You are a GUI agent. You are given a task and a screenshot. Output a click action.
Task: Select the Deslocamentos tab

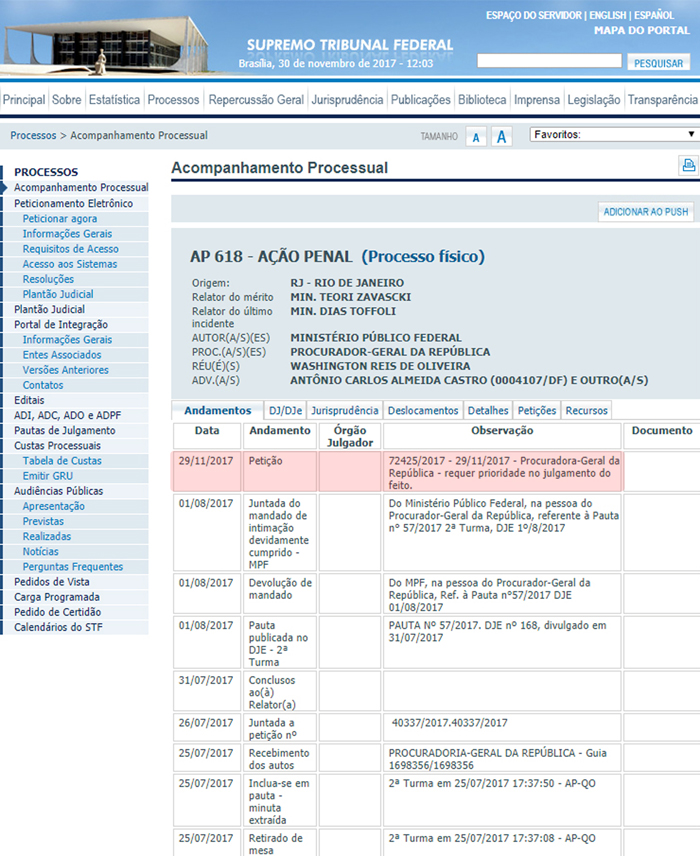tap(423, 410)
